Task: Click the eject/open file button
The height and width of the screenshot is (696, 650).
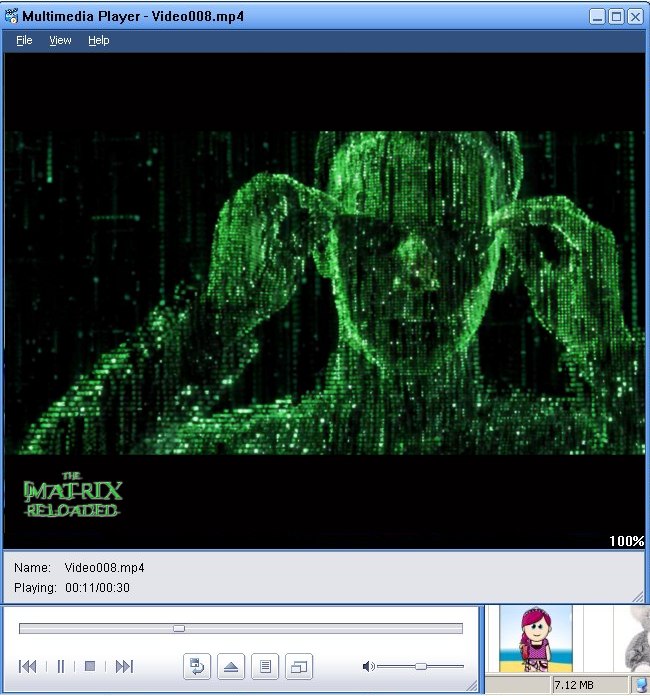Action: click(231, 666)
